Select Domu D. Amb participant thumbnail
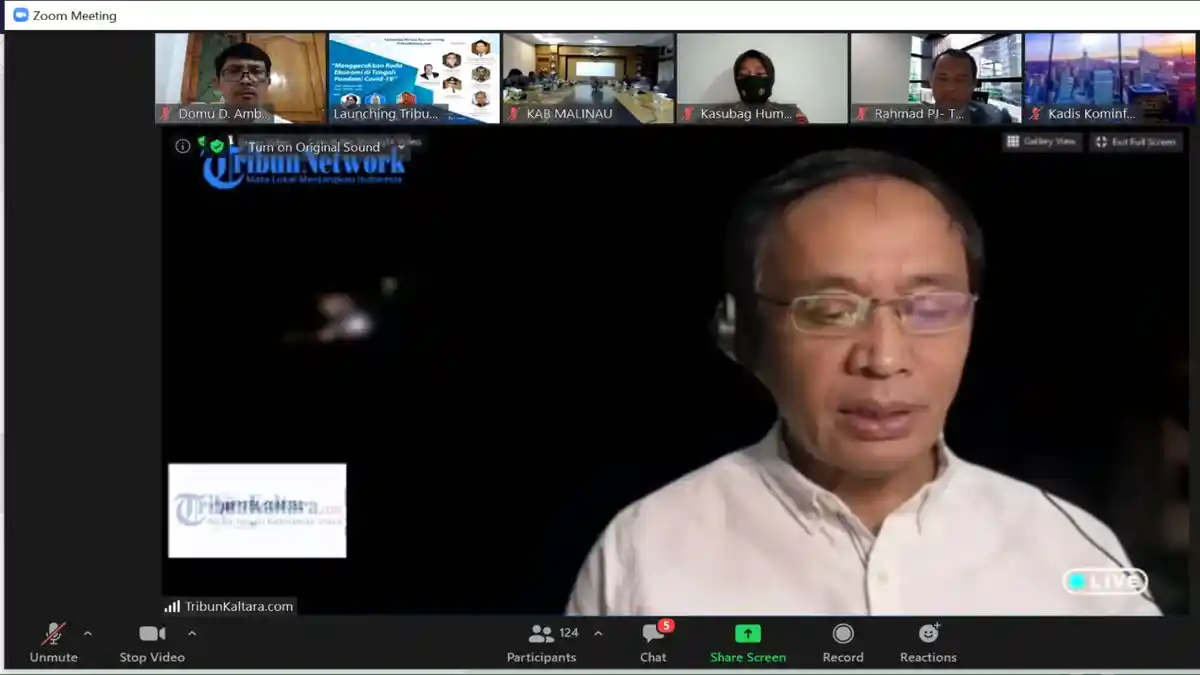 click(x=241, y=78)
